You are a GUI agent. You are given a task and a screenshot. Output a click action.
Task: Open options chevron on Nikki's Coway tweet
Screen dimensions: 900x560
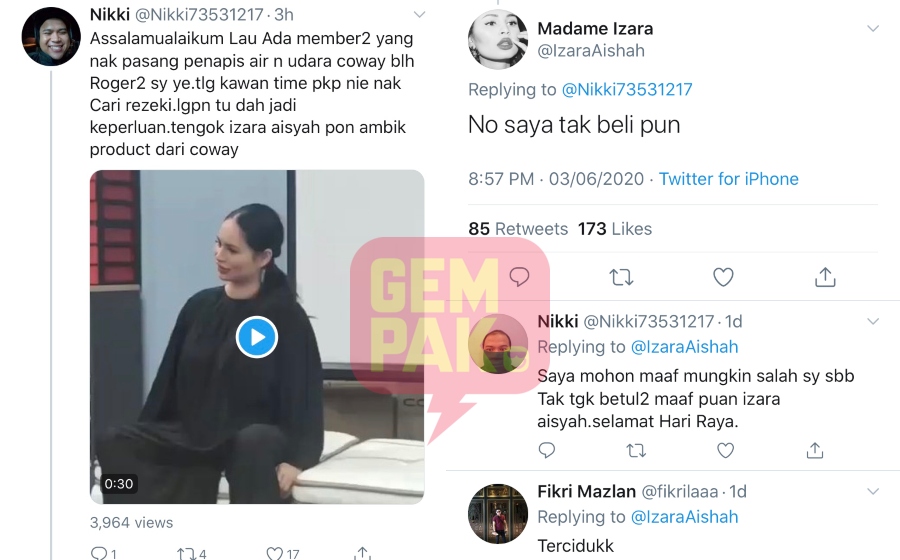pyautogui.click(x=420, y=14)
